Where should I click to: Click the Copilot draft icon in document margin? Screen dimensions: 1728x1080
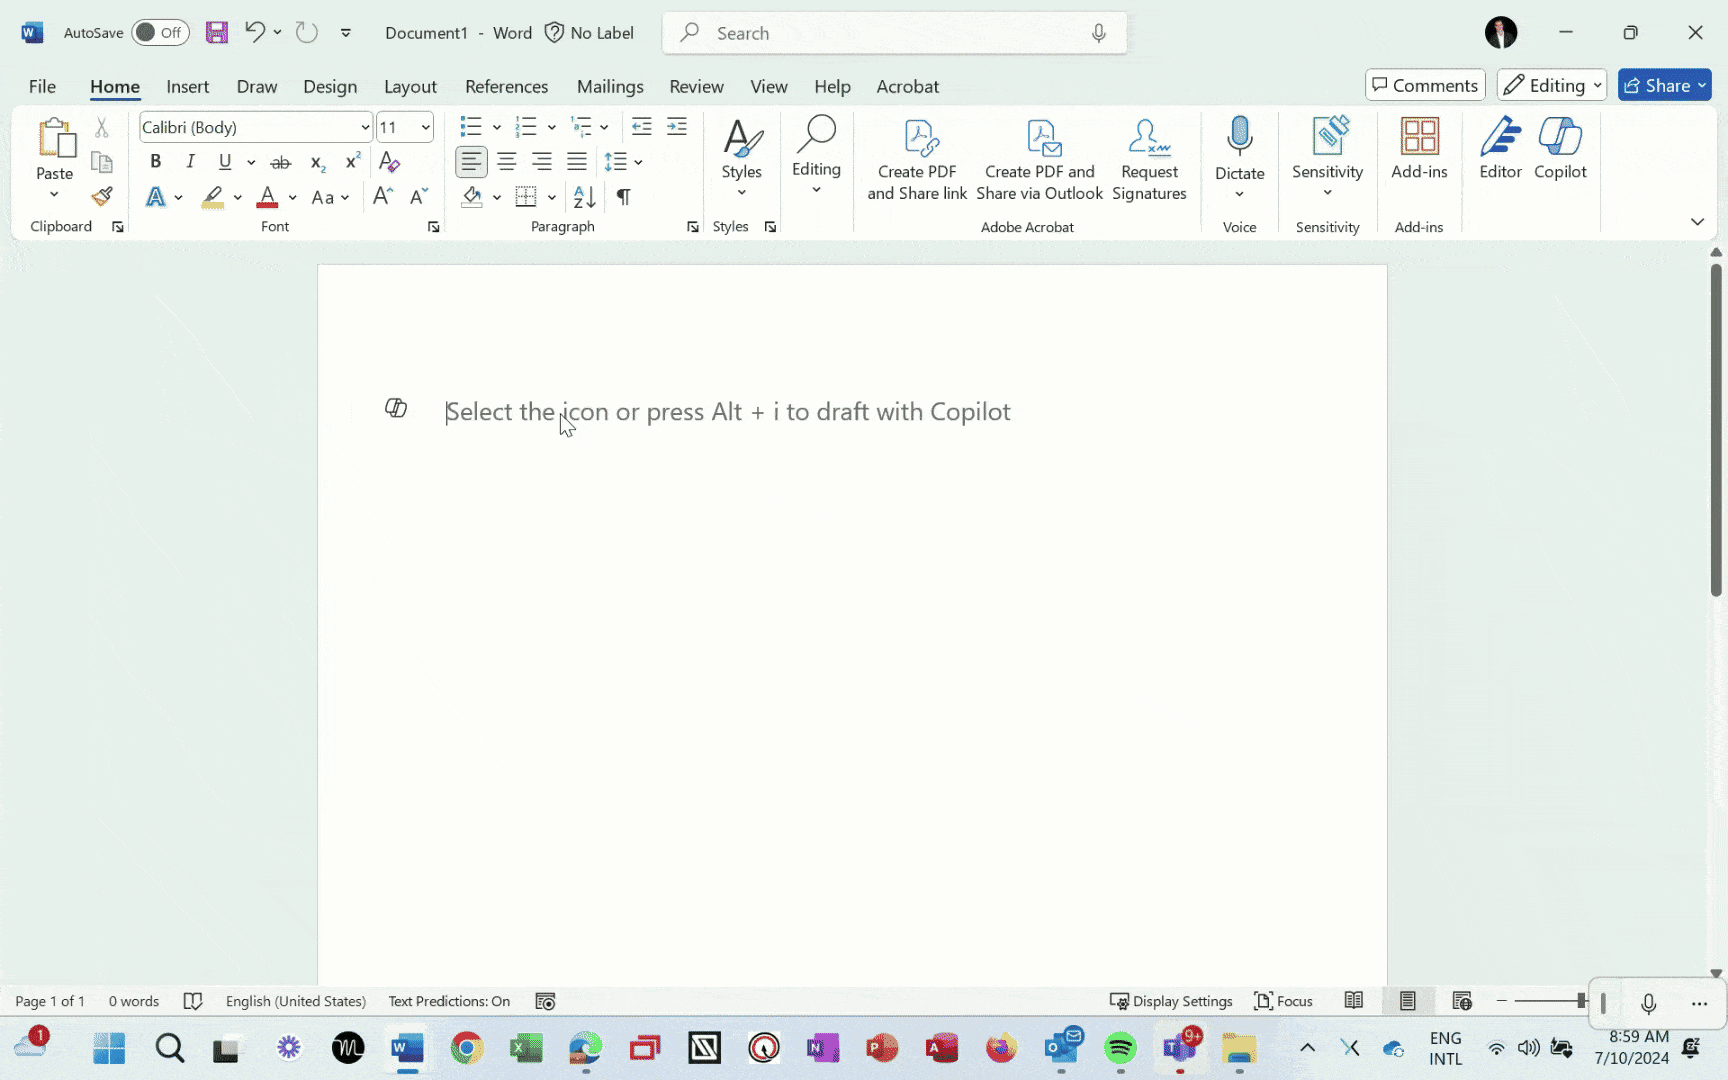[396, 408]
